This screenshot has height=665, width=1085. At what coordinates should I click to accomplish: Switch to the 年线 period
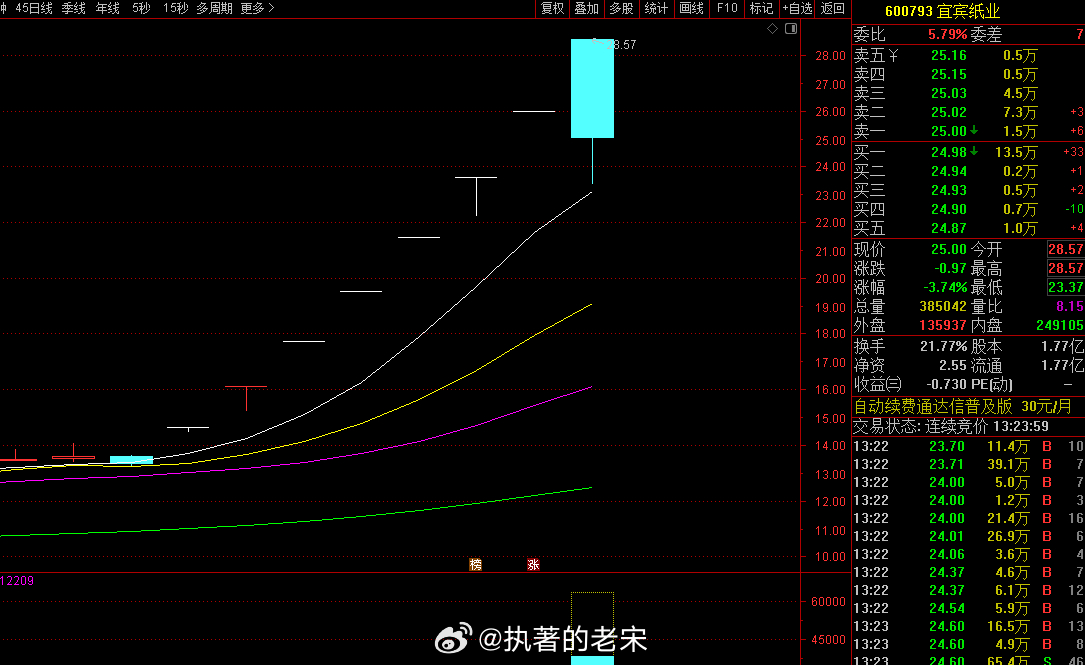(107, 8)
